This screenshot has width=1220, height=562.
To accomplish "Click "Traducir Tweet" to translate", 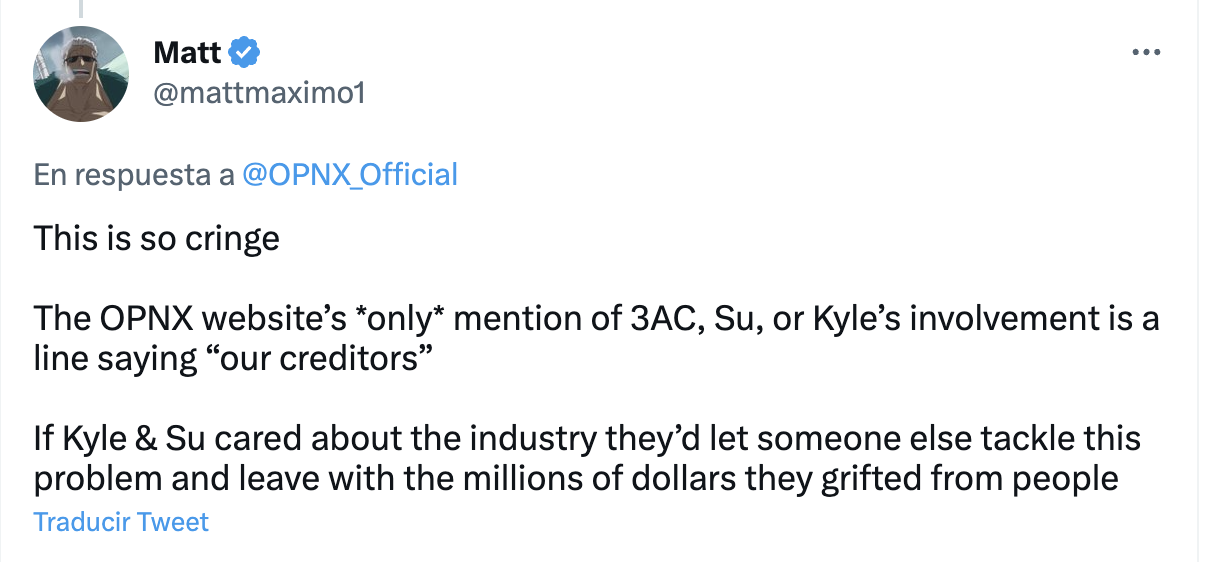I will [x=121, y=522].
